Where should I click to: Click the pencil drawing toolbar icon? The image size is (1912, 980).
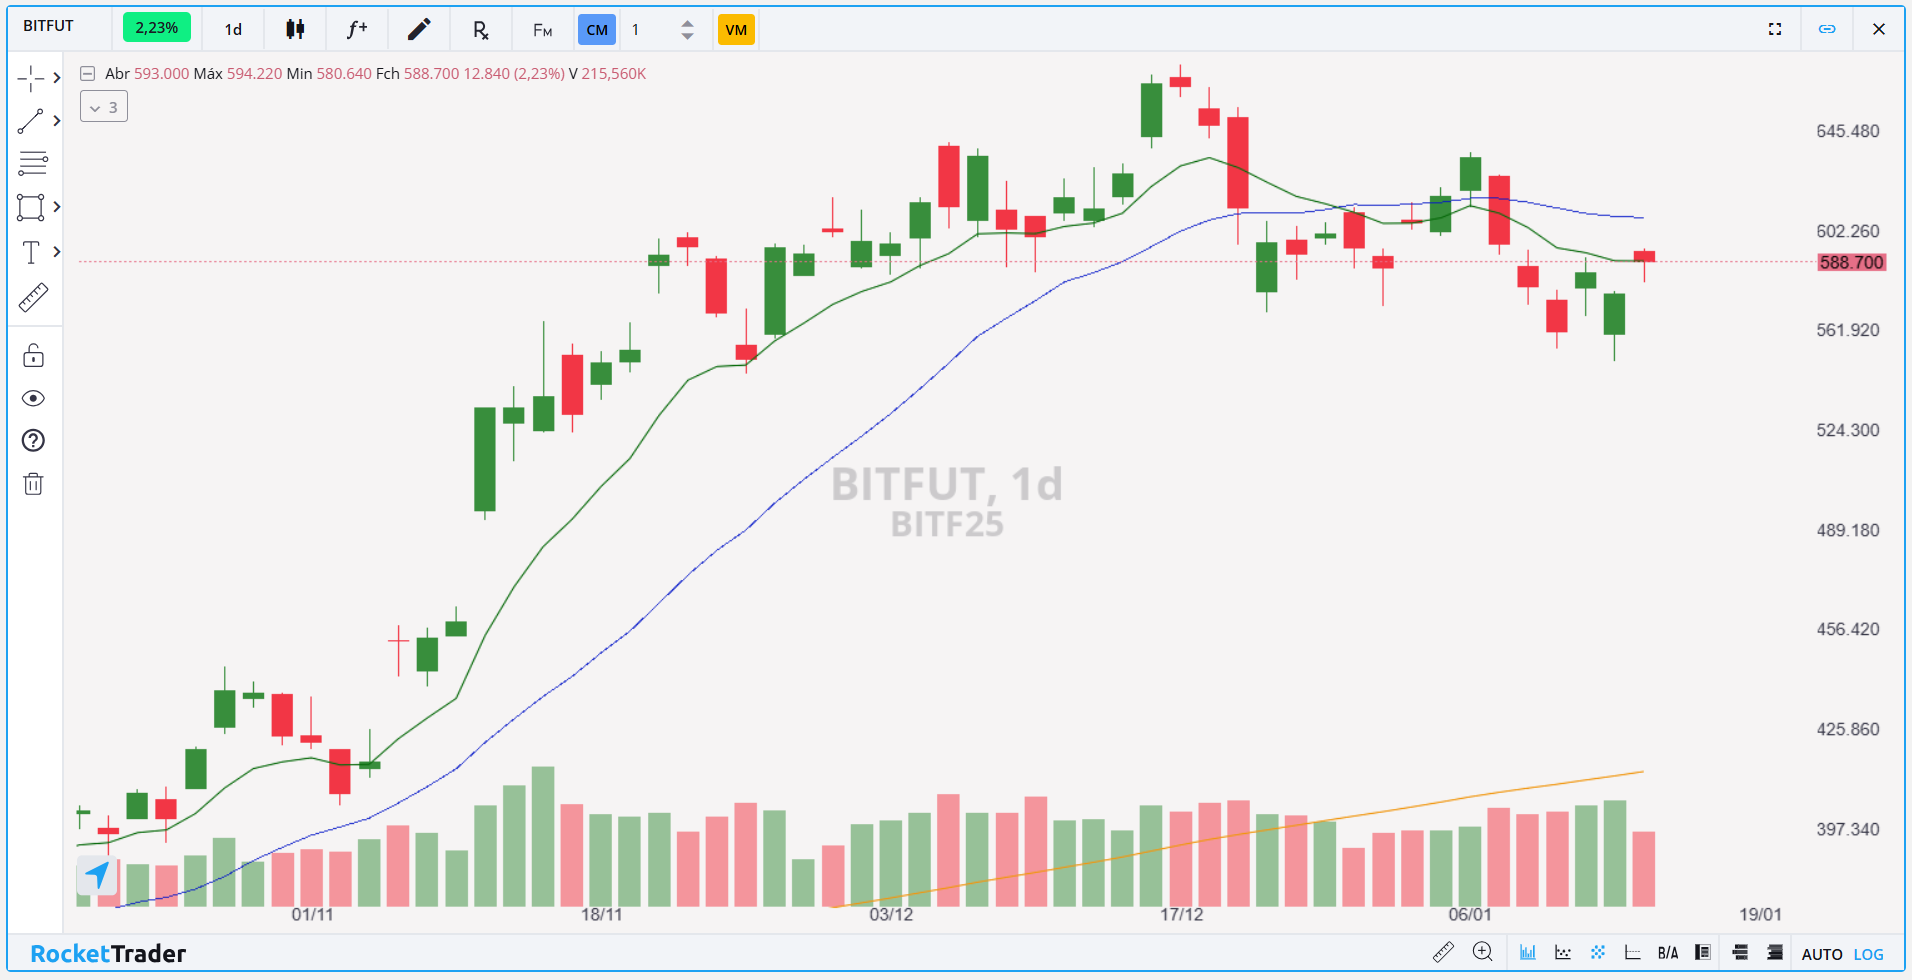tap(419, 29)
